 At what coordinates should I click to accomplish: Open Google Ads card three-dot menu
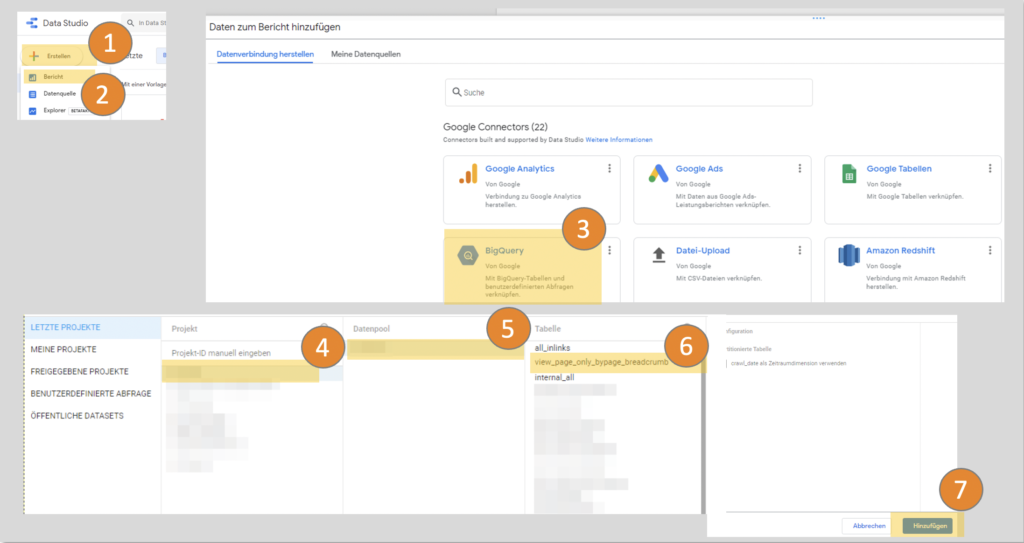click(x=799, y=169)
